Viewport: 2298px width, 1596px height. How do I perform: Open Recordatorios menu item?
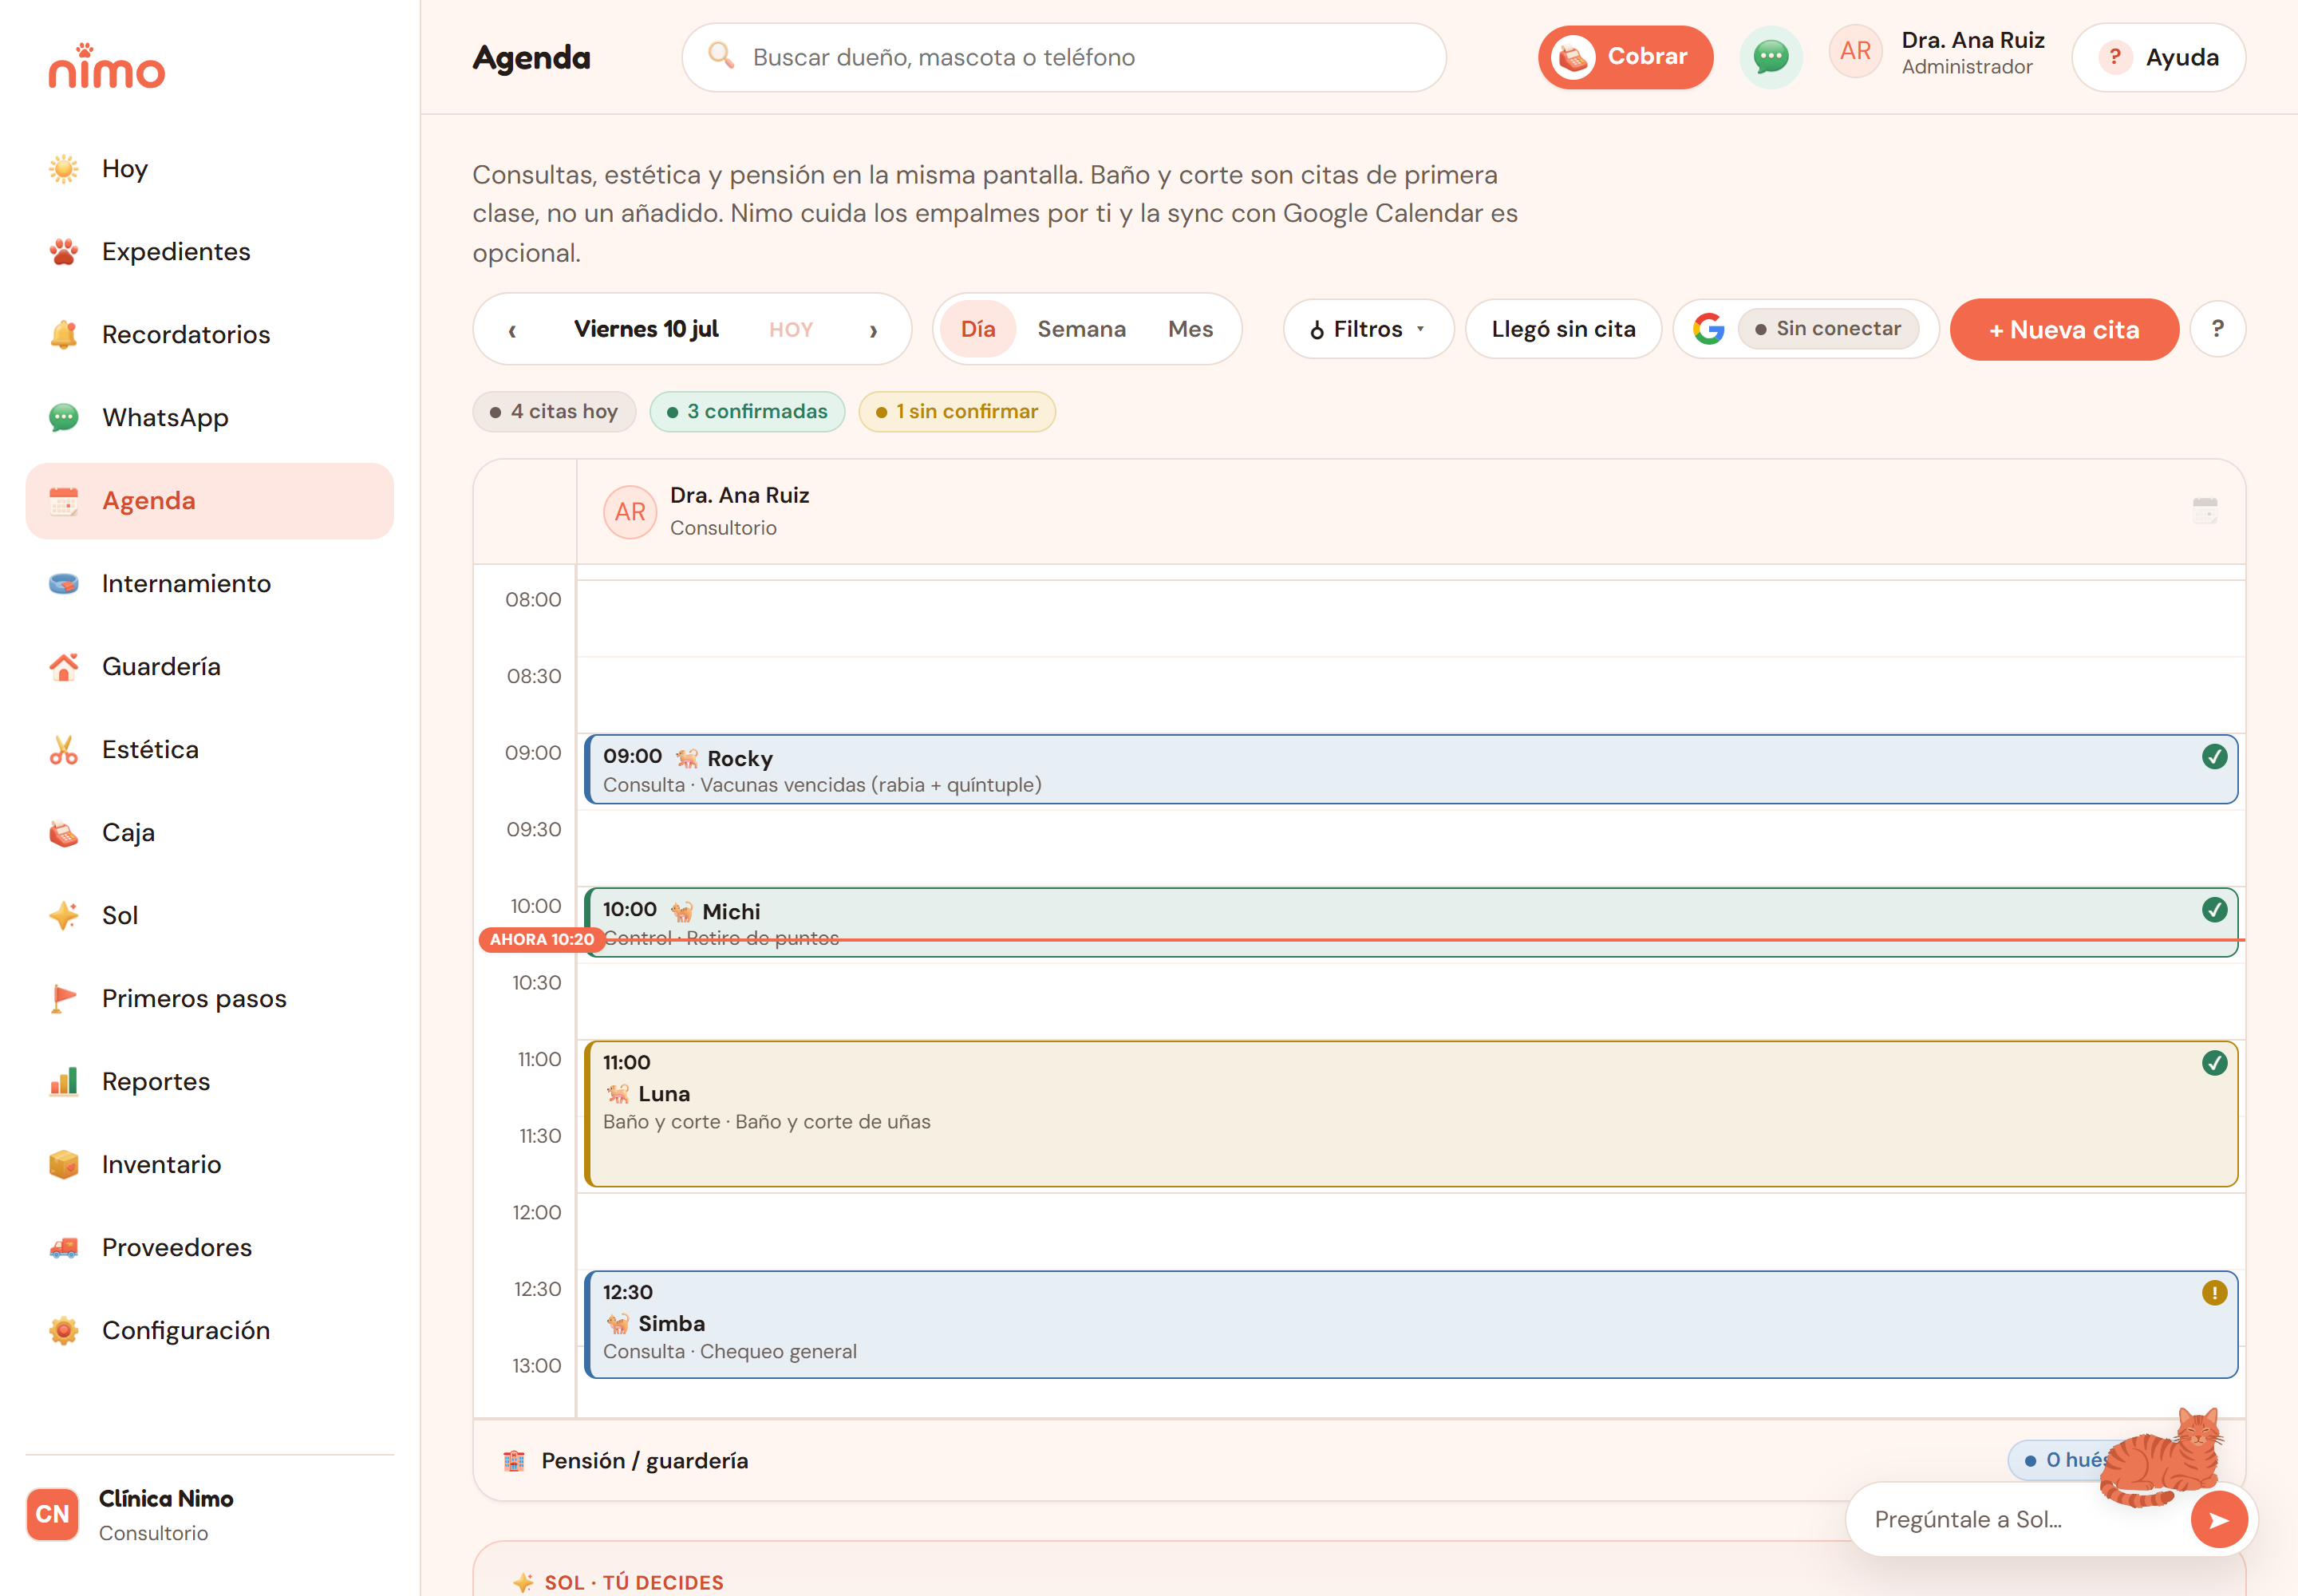coord(210,335)
